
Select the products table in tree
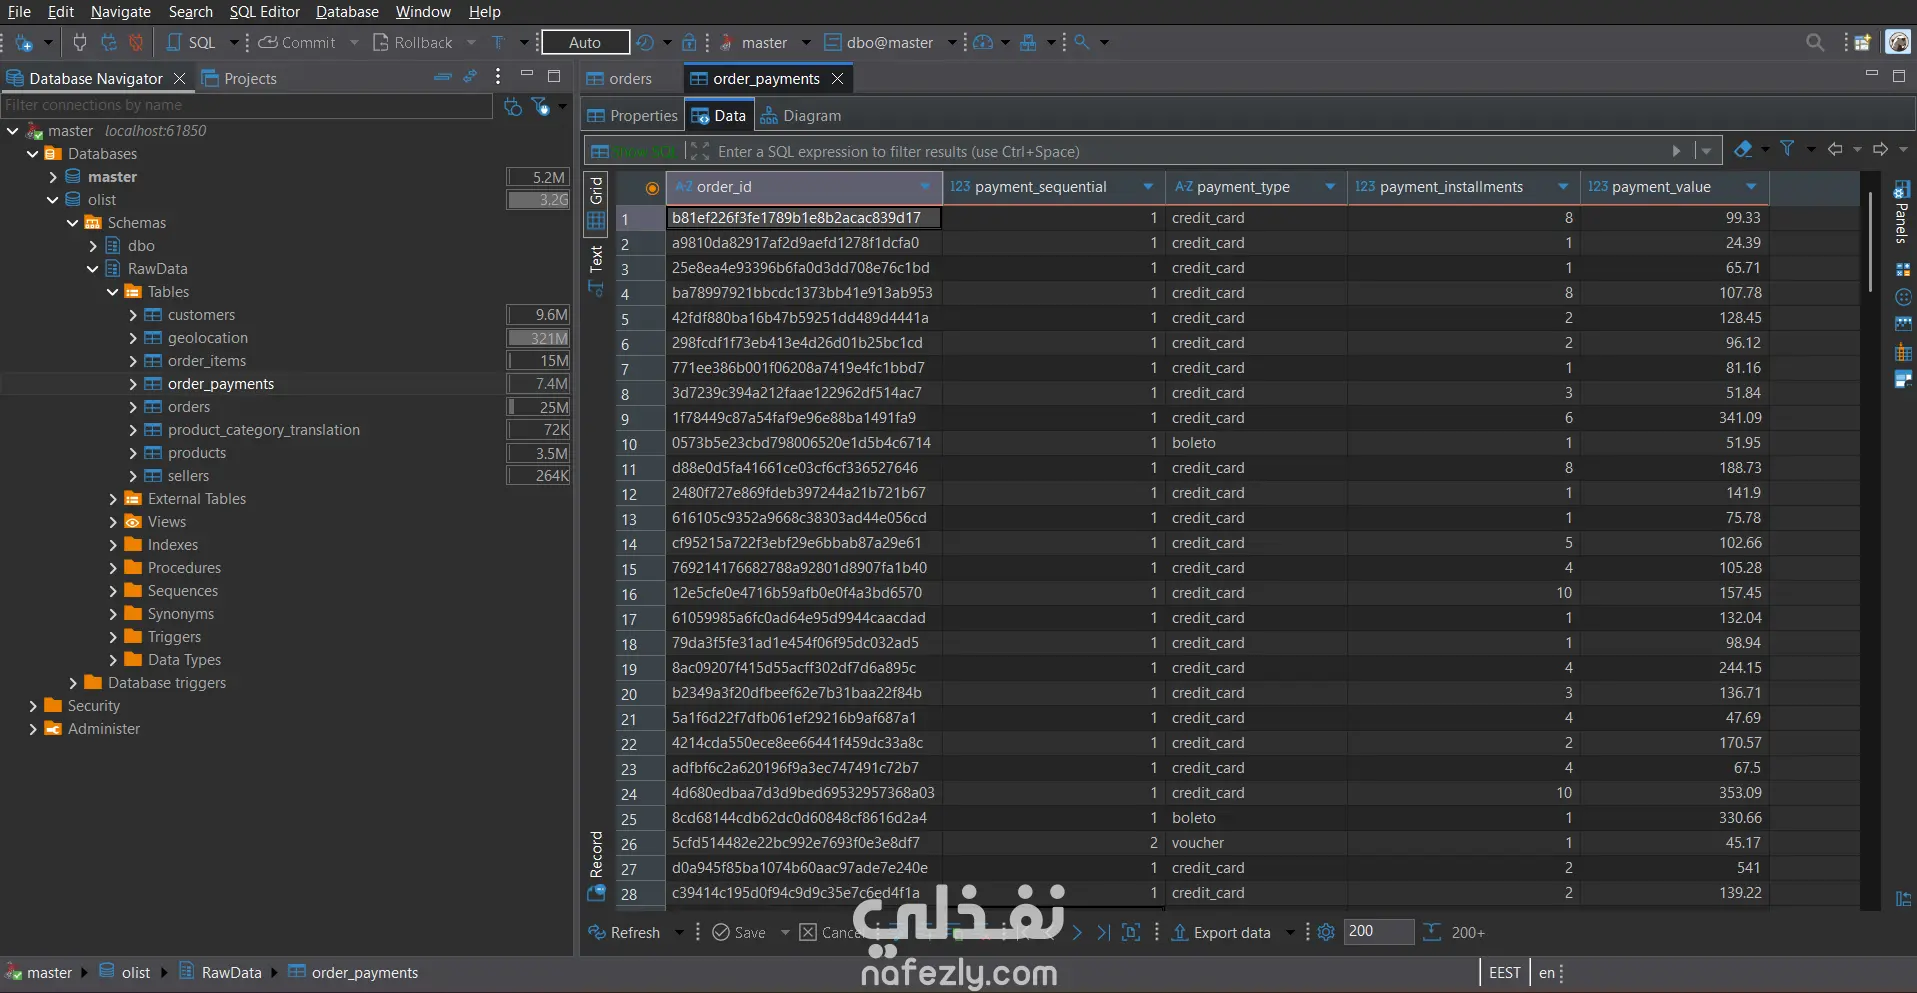(197, 453)
